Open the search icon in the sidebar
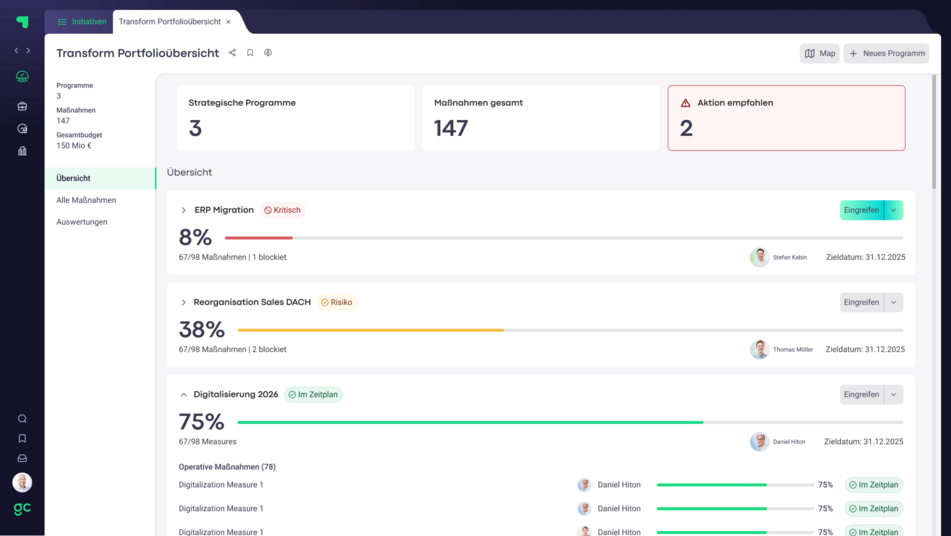The image size is (951, 536). tap(22, 419)
